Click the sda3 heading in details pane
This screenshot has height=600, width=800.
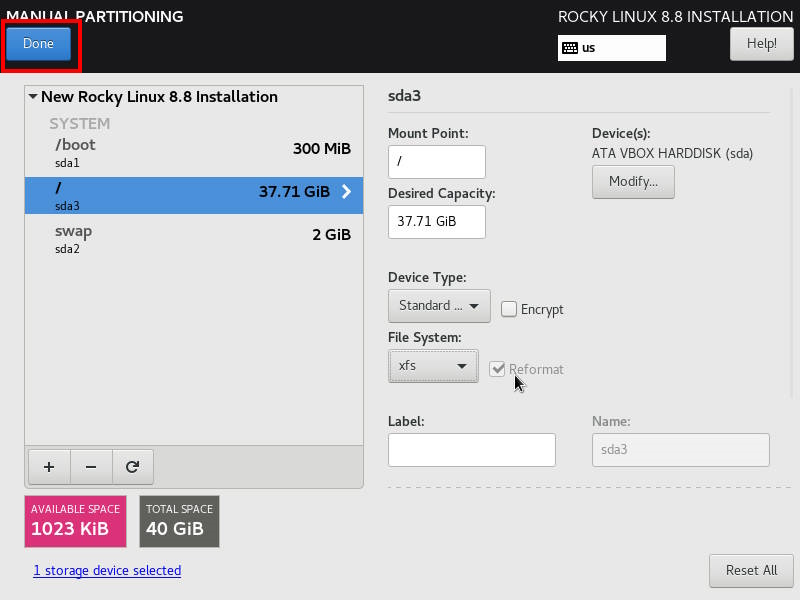(405, 96)
